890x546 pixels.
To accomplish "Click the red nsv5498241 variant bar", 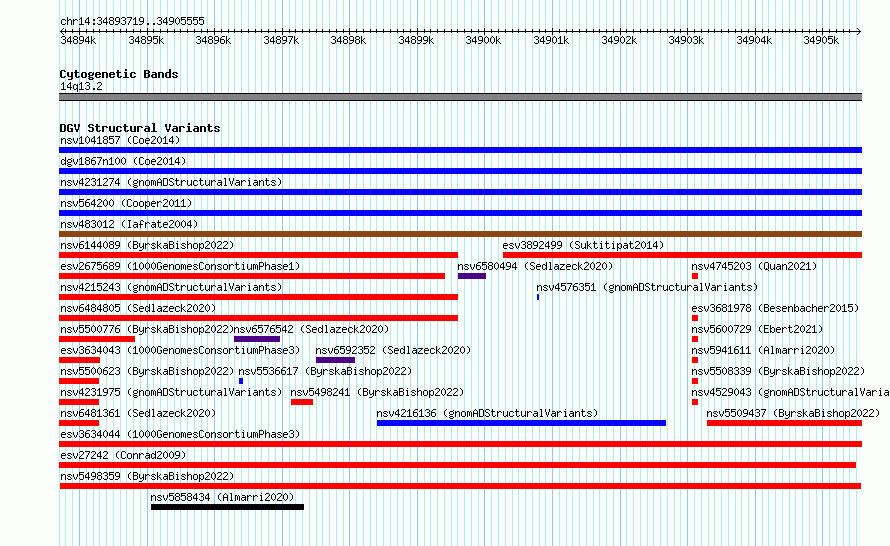I will [x=302, y=402].
